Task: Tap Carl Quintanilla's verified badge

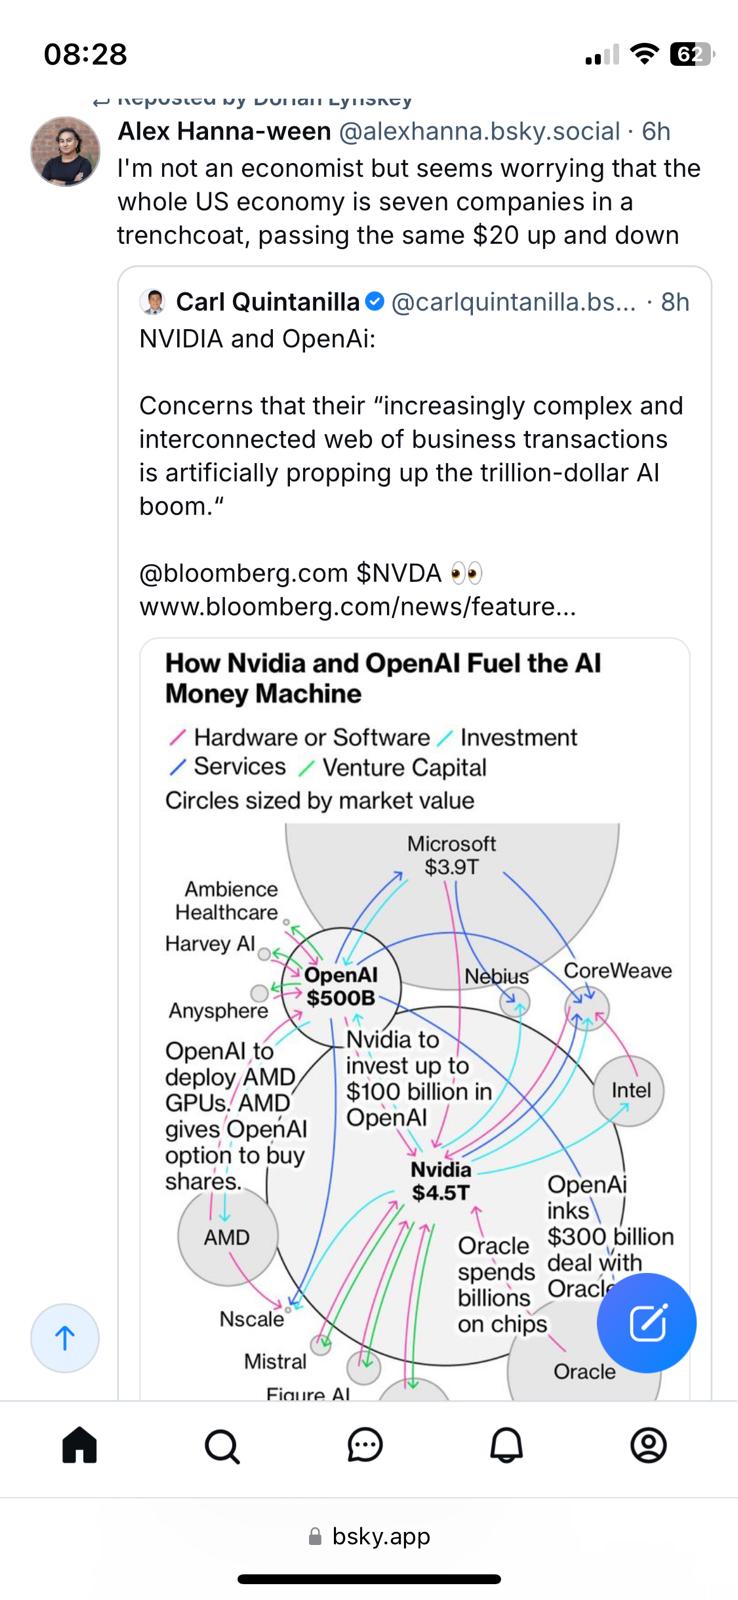Action: [x=375, y=302]
